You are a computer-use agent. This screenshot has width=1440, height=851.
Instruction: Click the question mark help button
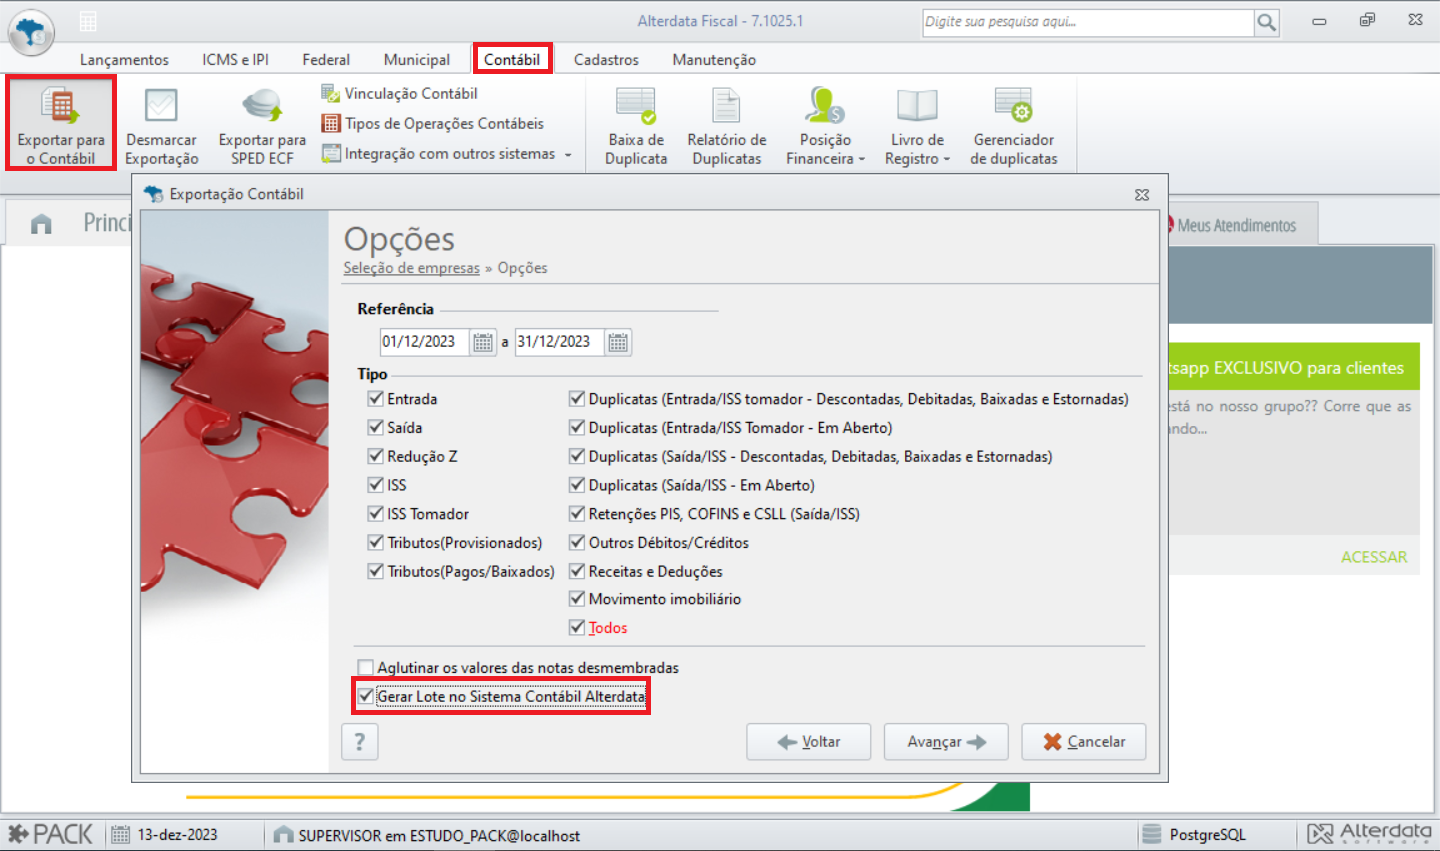tap(360, 742)
